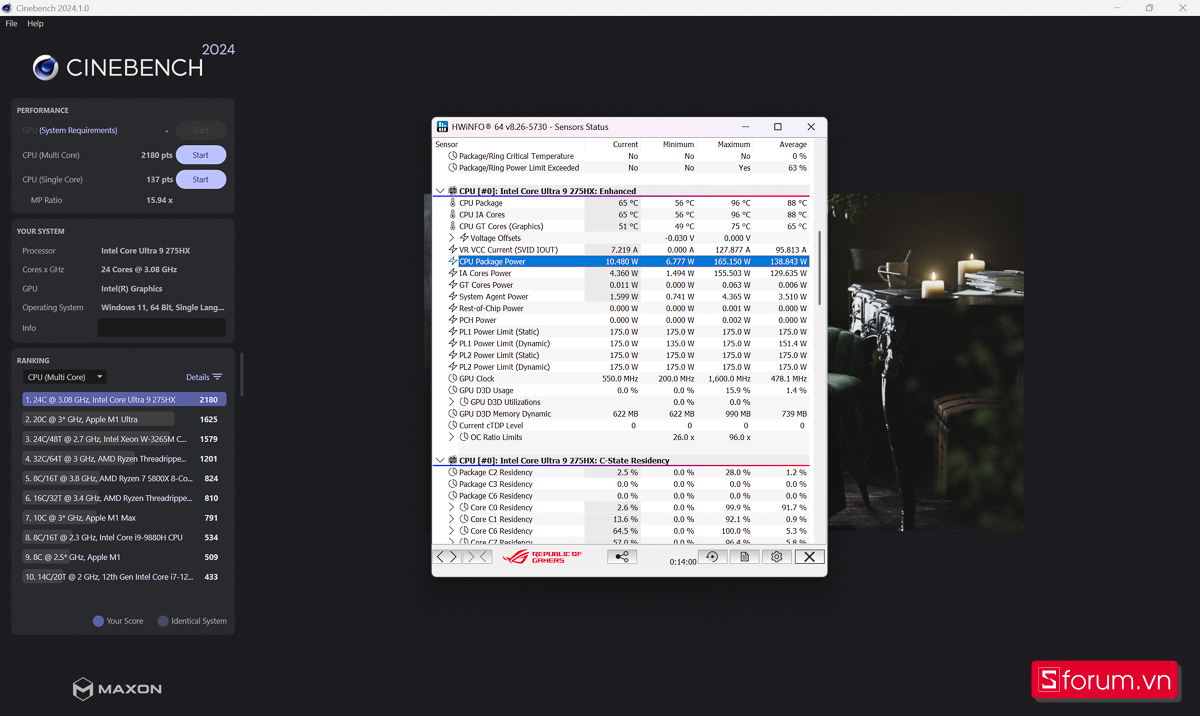Click the Package C2 Residency gauge icon
Screen dimensions: 1200x716
point(452,472)
